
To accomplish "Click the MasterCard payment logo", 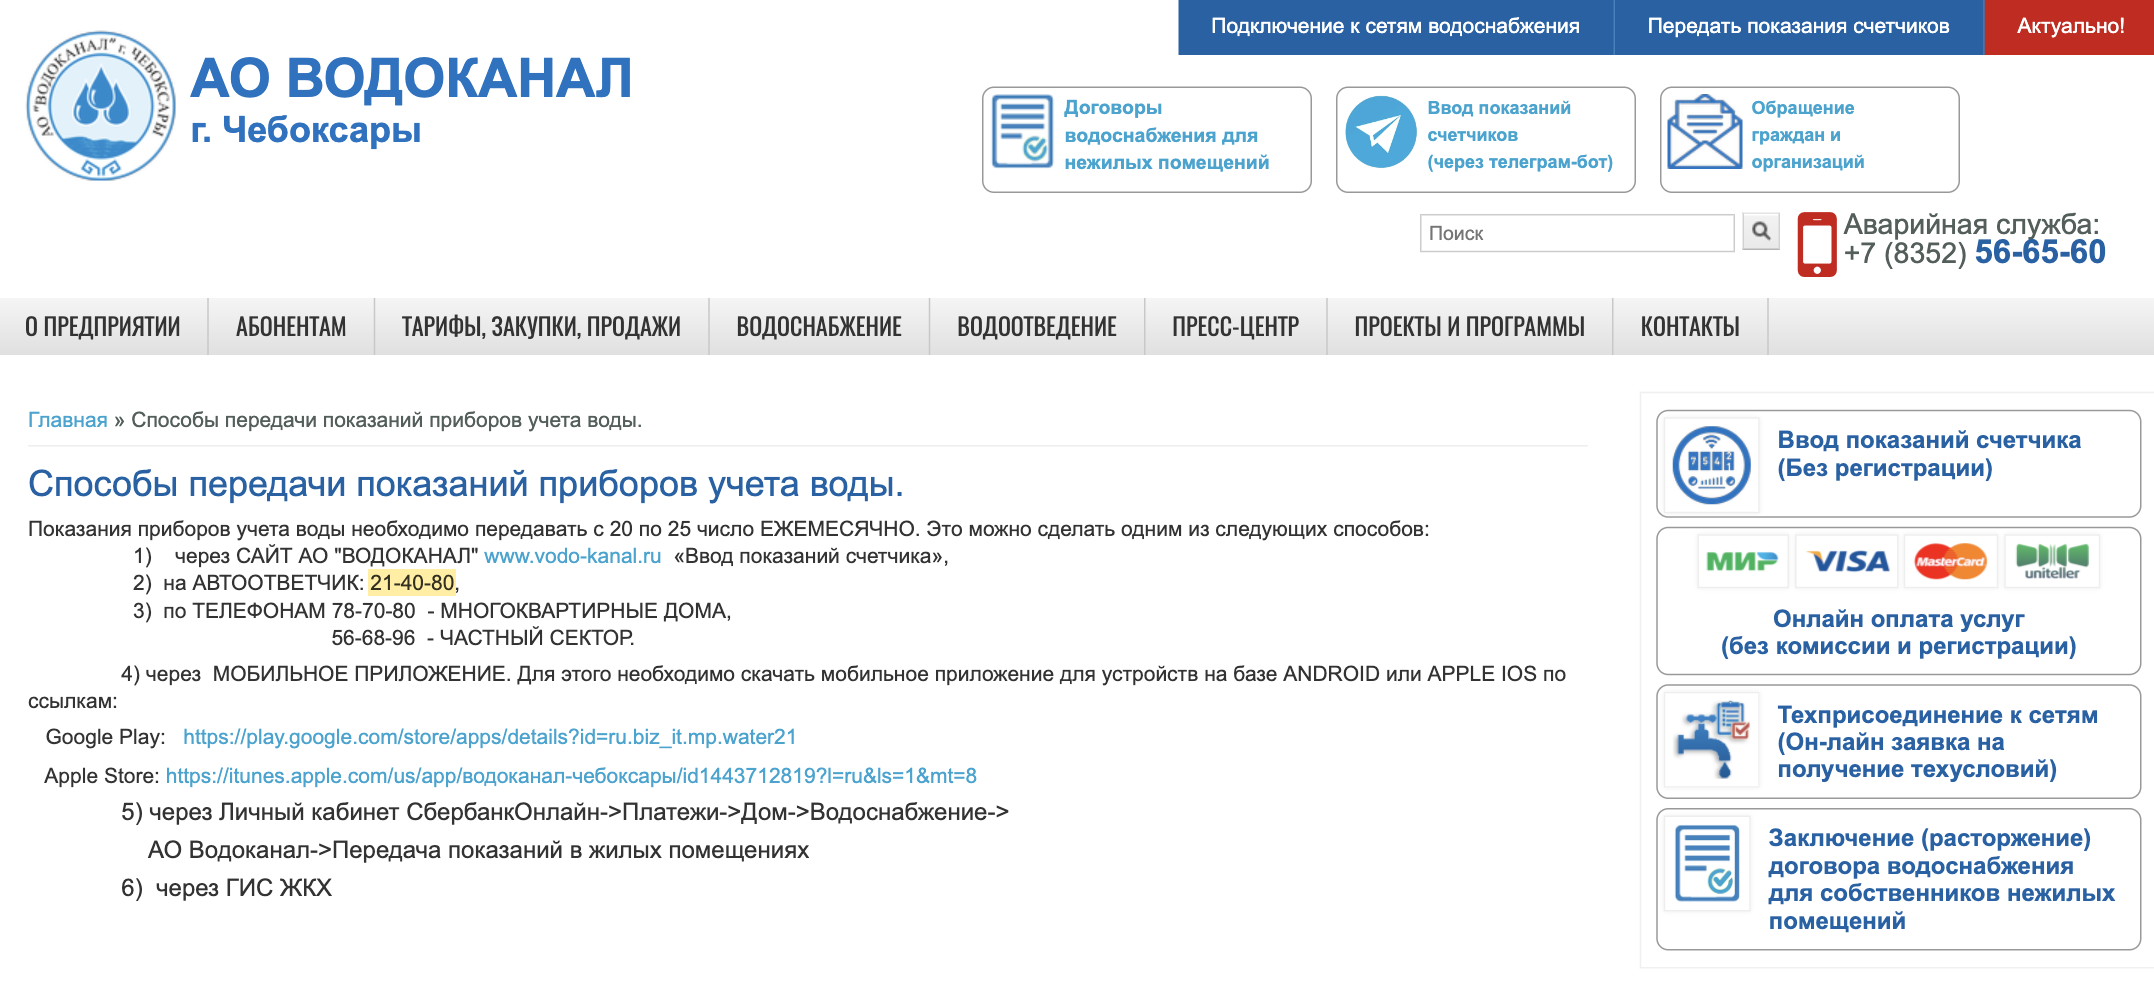I will [x=1950, y=561].
